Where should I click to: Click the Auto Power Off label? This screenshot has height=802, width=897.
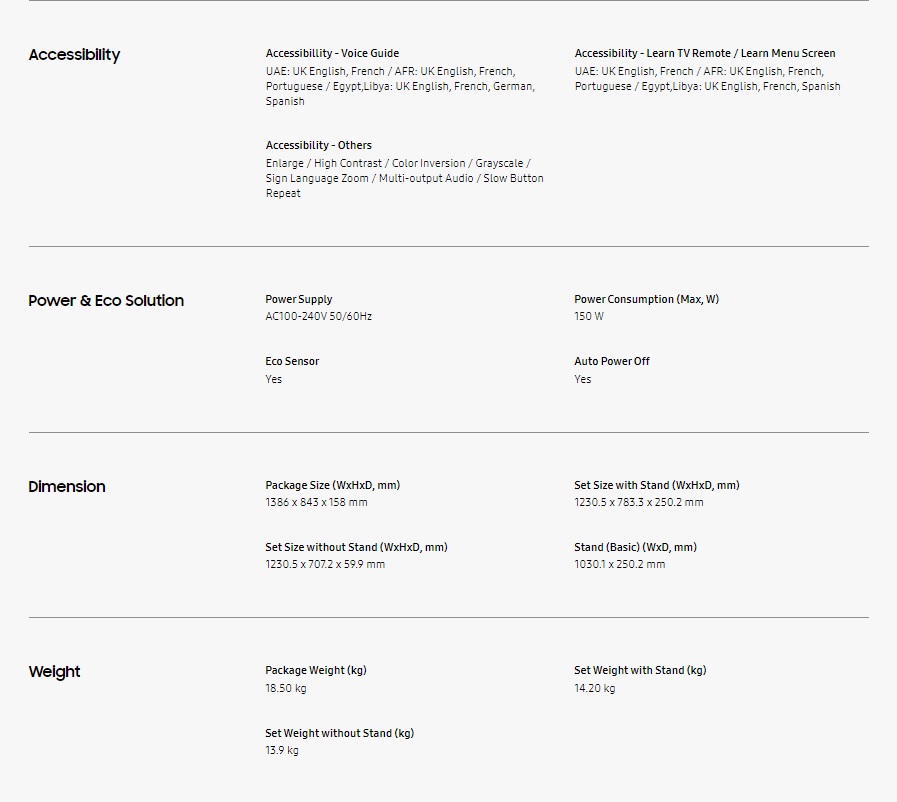[x=611, y=361]
